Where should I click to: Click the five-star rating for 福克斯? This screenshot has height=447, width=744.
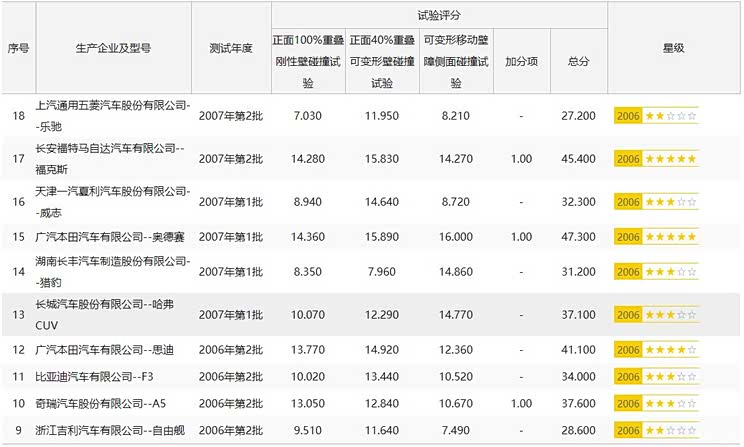tap(656, 158)
